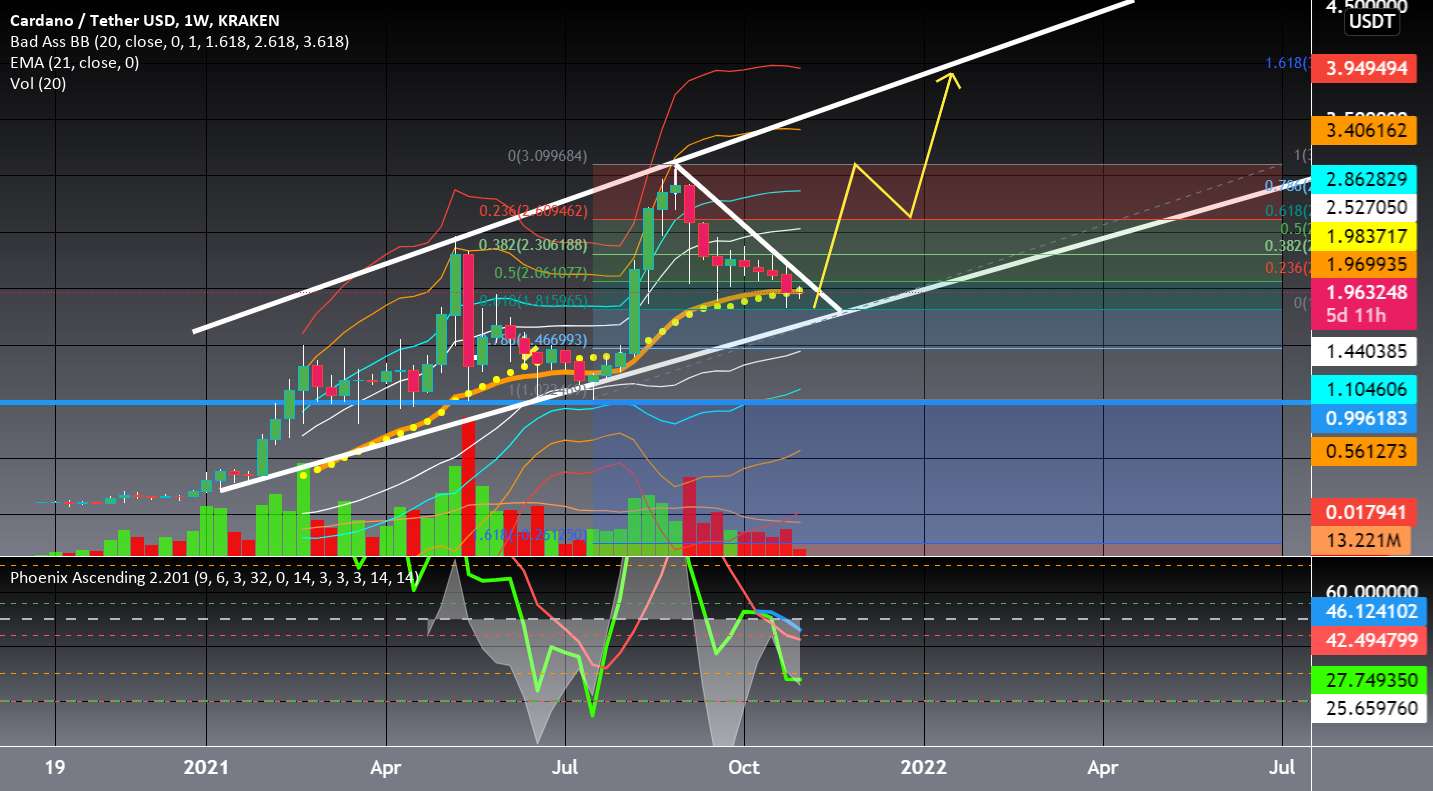The image size is (1433, 791).
Task: Click the blue .618(0.251250) extension label
Action: 532,536
